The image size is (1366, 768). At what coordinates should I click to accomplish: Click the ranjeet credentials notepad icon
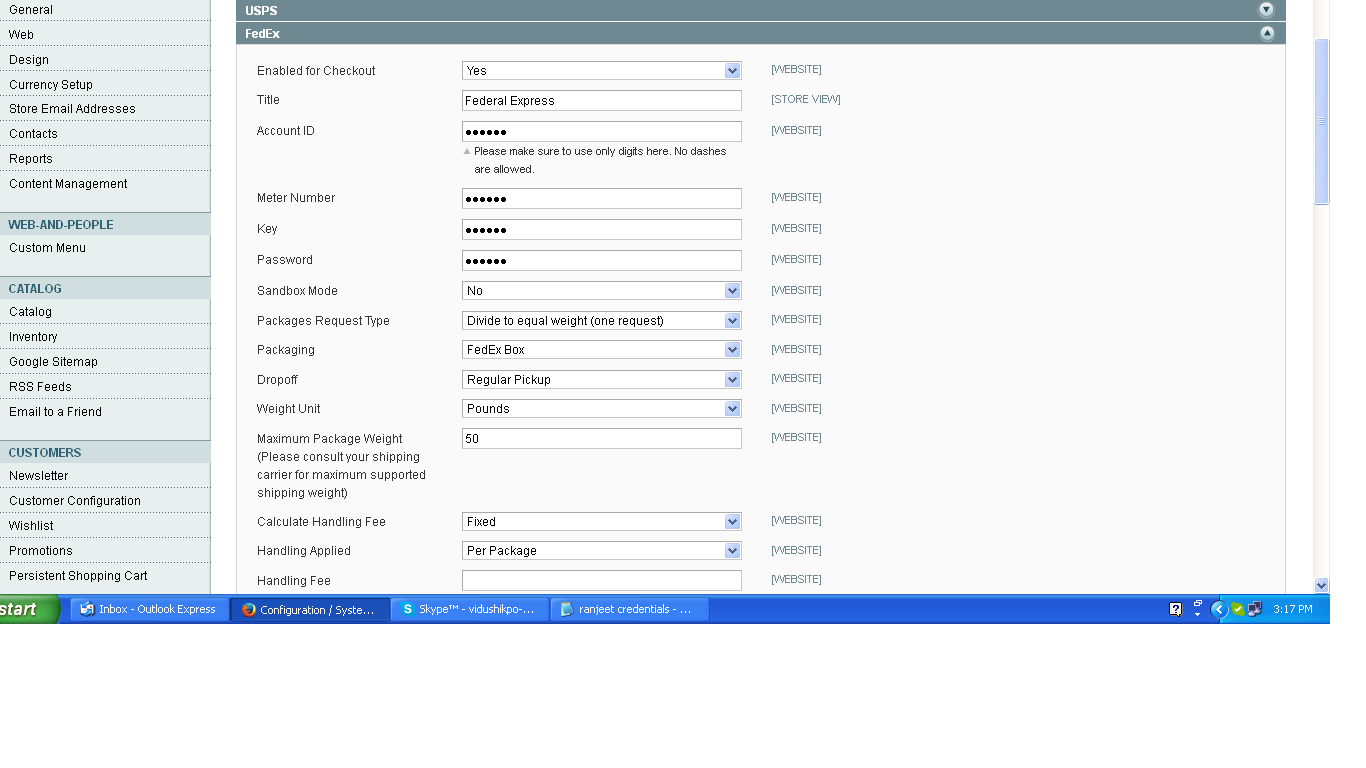pyautogui.click(x=567, y=609)
